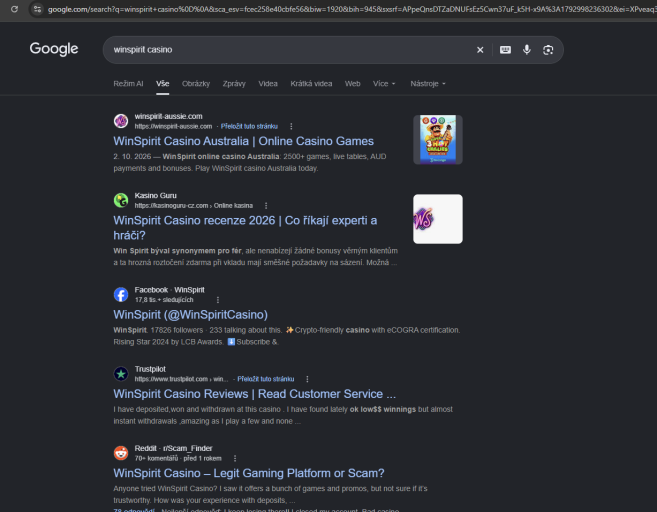Open more options for winspirit-aussie.com result
The height and width of the screenshot is (512, 657).
tap(291, 126)
